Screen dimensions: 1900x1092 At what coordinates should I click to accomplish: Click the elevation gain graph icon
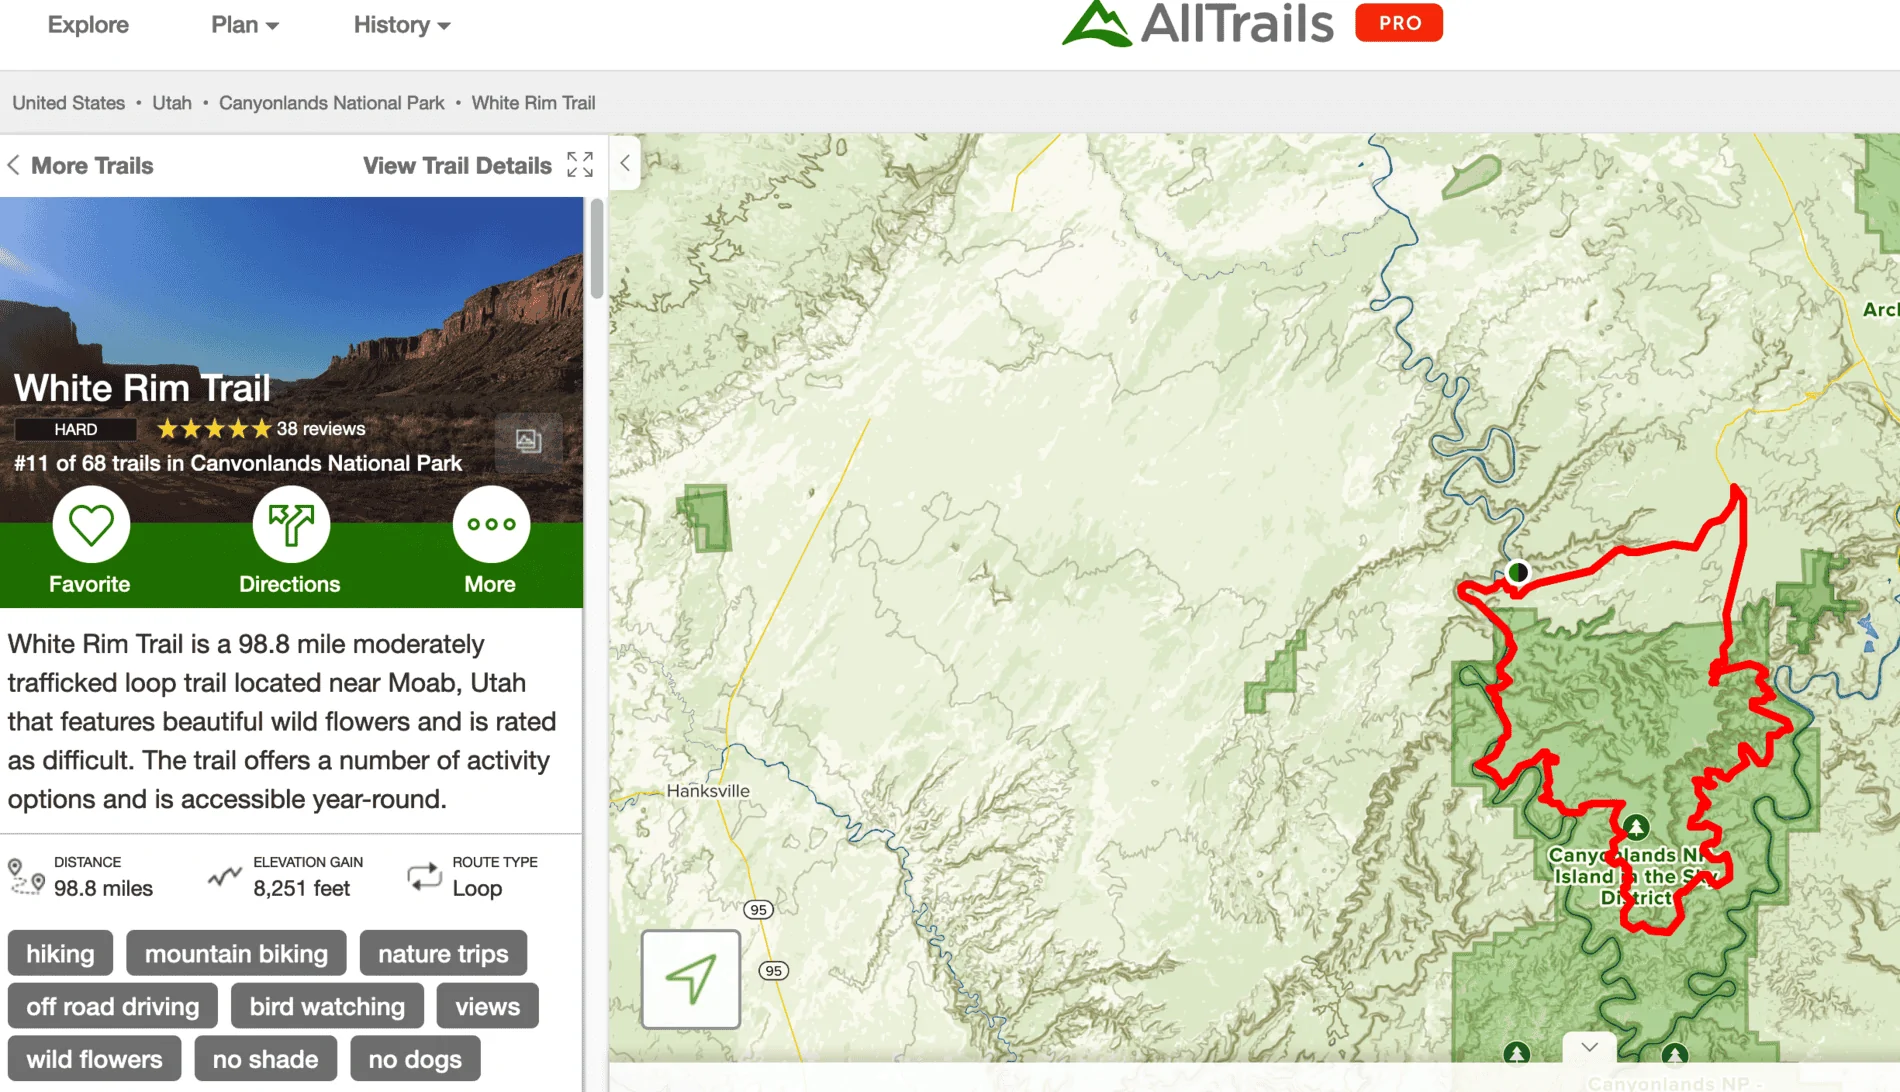tap(225, 876)
